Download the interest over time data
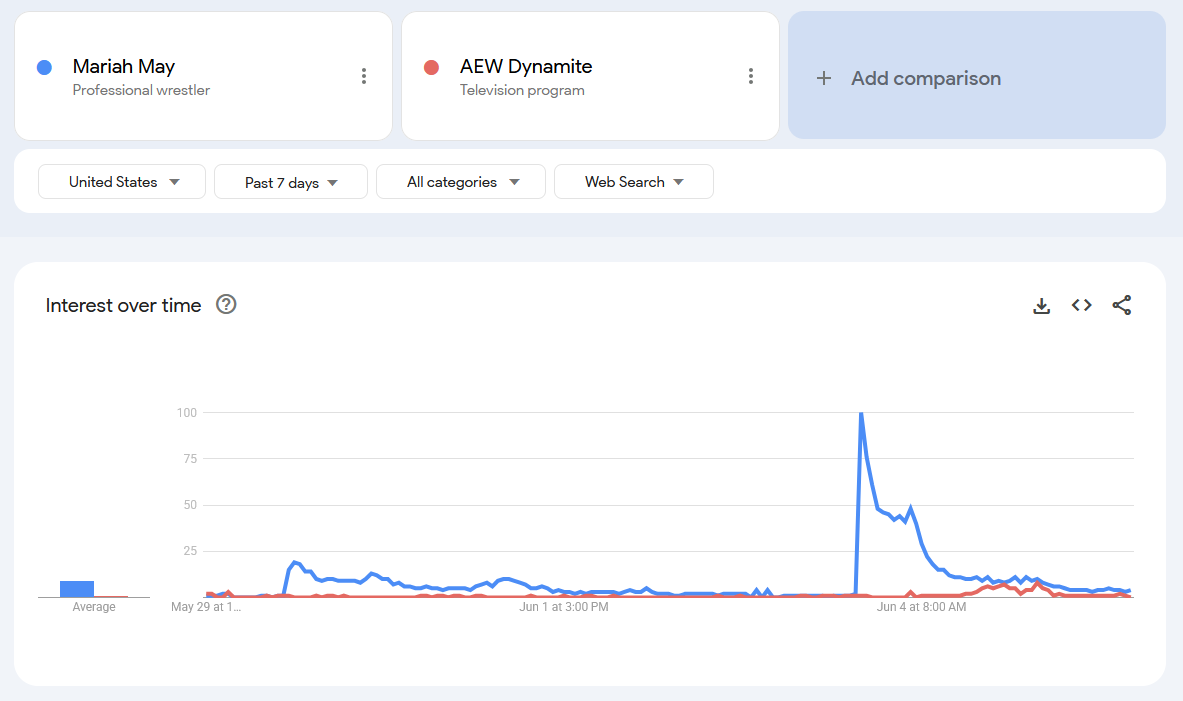The width and height of the screenshot is (1183, 701). (x=1041, y=306)
